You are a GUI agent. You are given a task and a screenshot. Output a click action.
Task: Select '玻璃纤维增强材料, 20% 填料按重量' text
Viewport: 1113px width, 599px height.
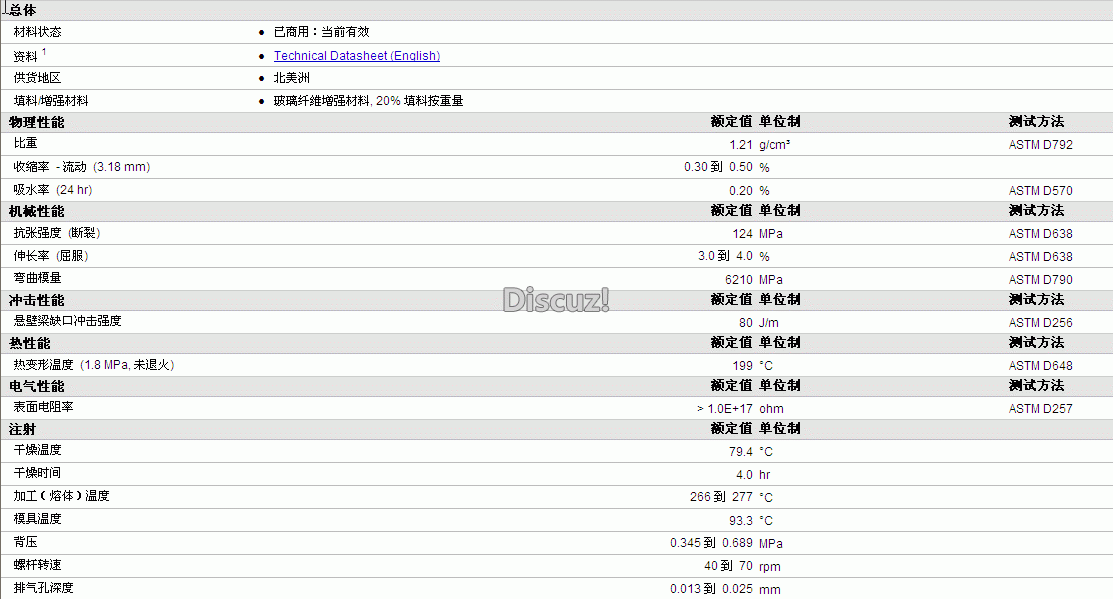click(368, 101)
